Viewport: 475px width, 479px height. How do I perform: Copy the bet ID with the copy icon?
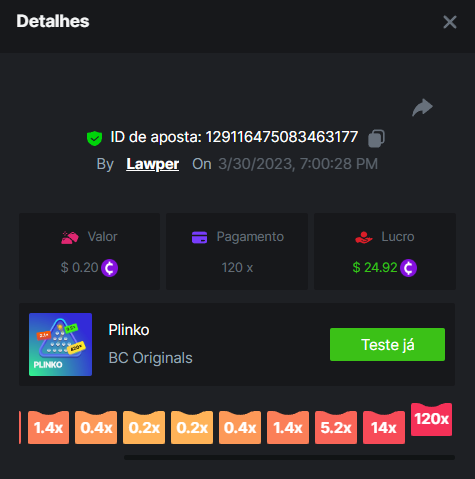[x=376, y=138]
